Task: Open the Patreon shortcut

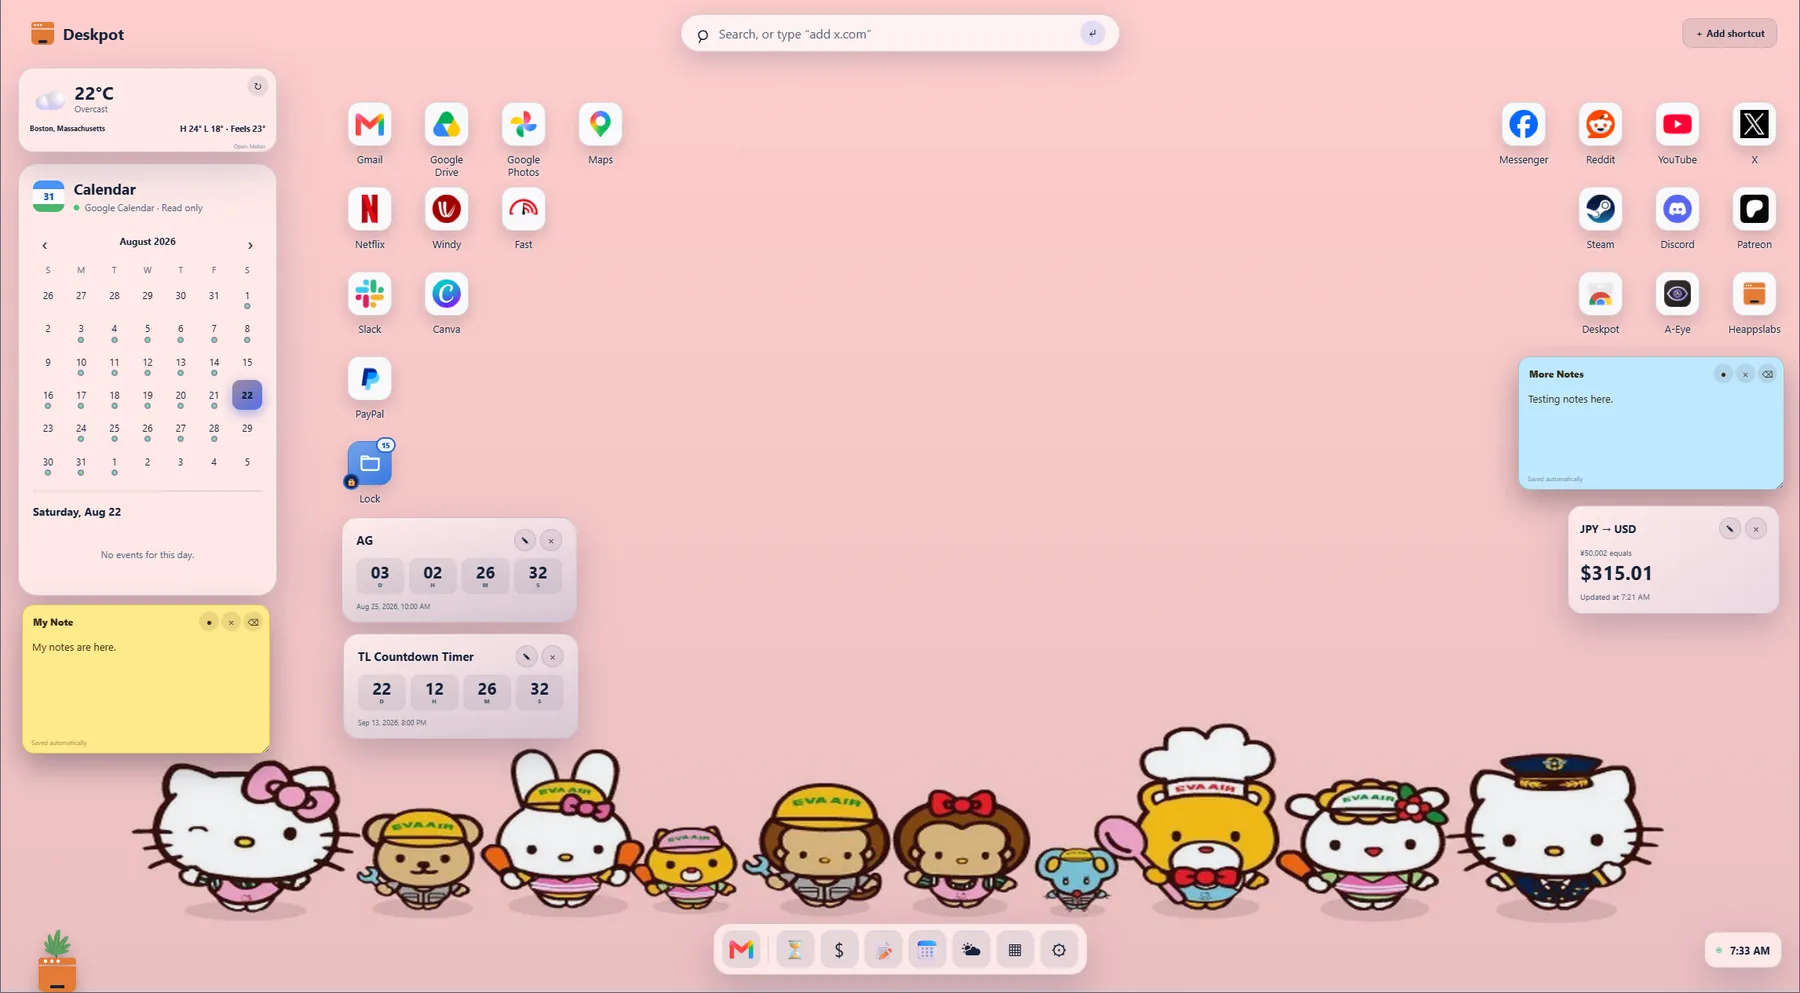Action: [1754, 209]
